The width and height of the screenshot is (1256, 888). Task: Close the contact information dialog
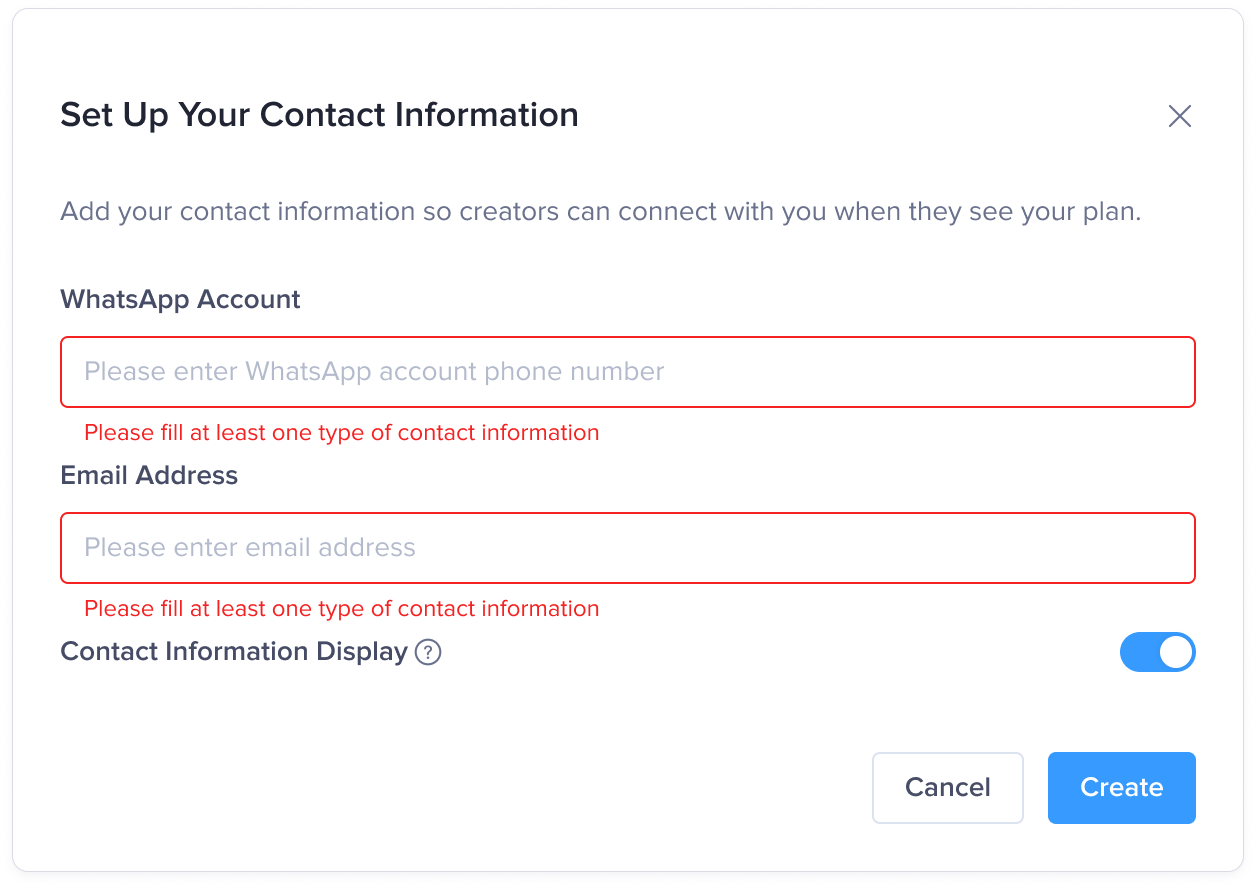coord(1180,116)
